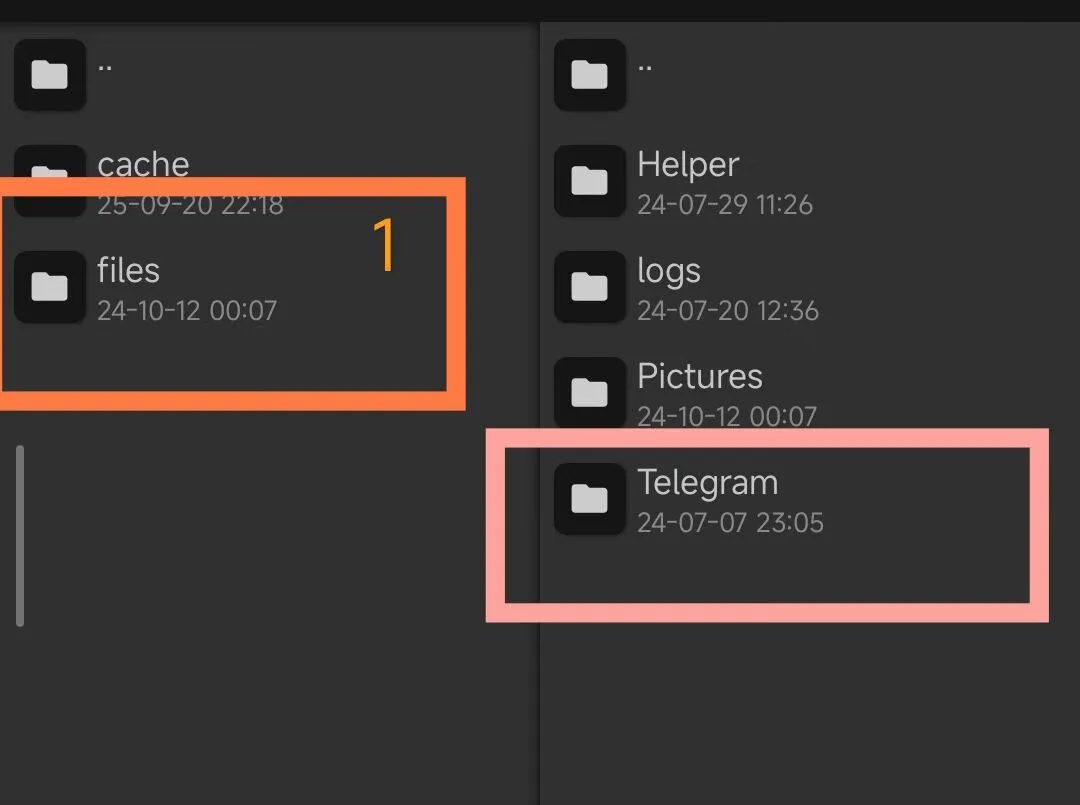Go up via left pane ".." text
Image resolution: width=1080 pixels, height=805 pixels.
click(x=105, y=67)
